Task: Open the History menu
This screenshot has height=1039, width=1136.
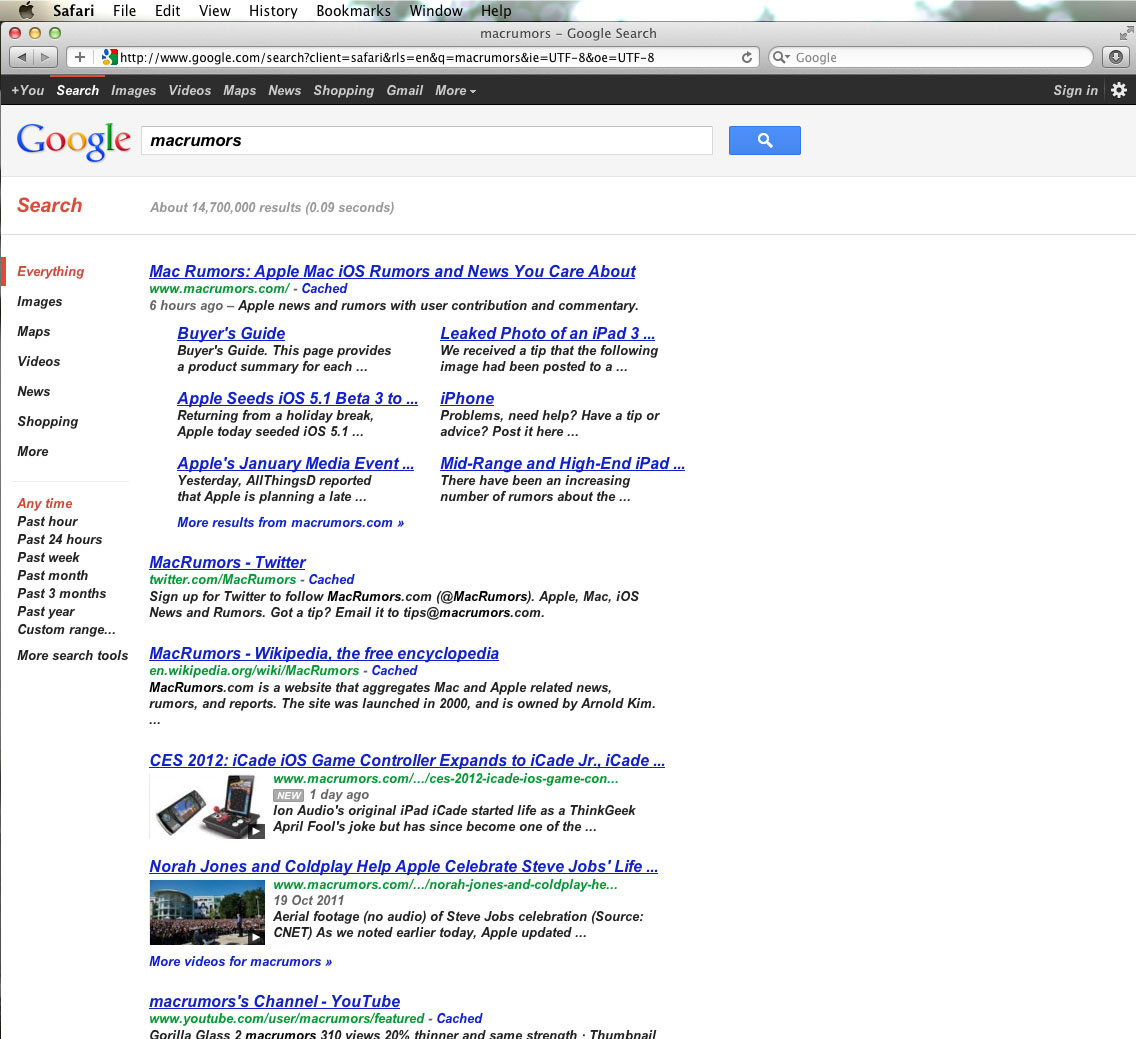Action: pos(273,11)
